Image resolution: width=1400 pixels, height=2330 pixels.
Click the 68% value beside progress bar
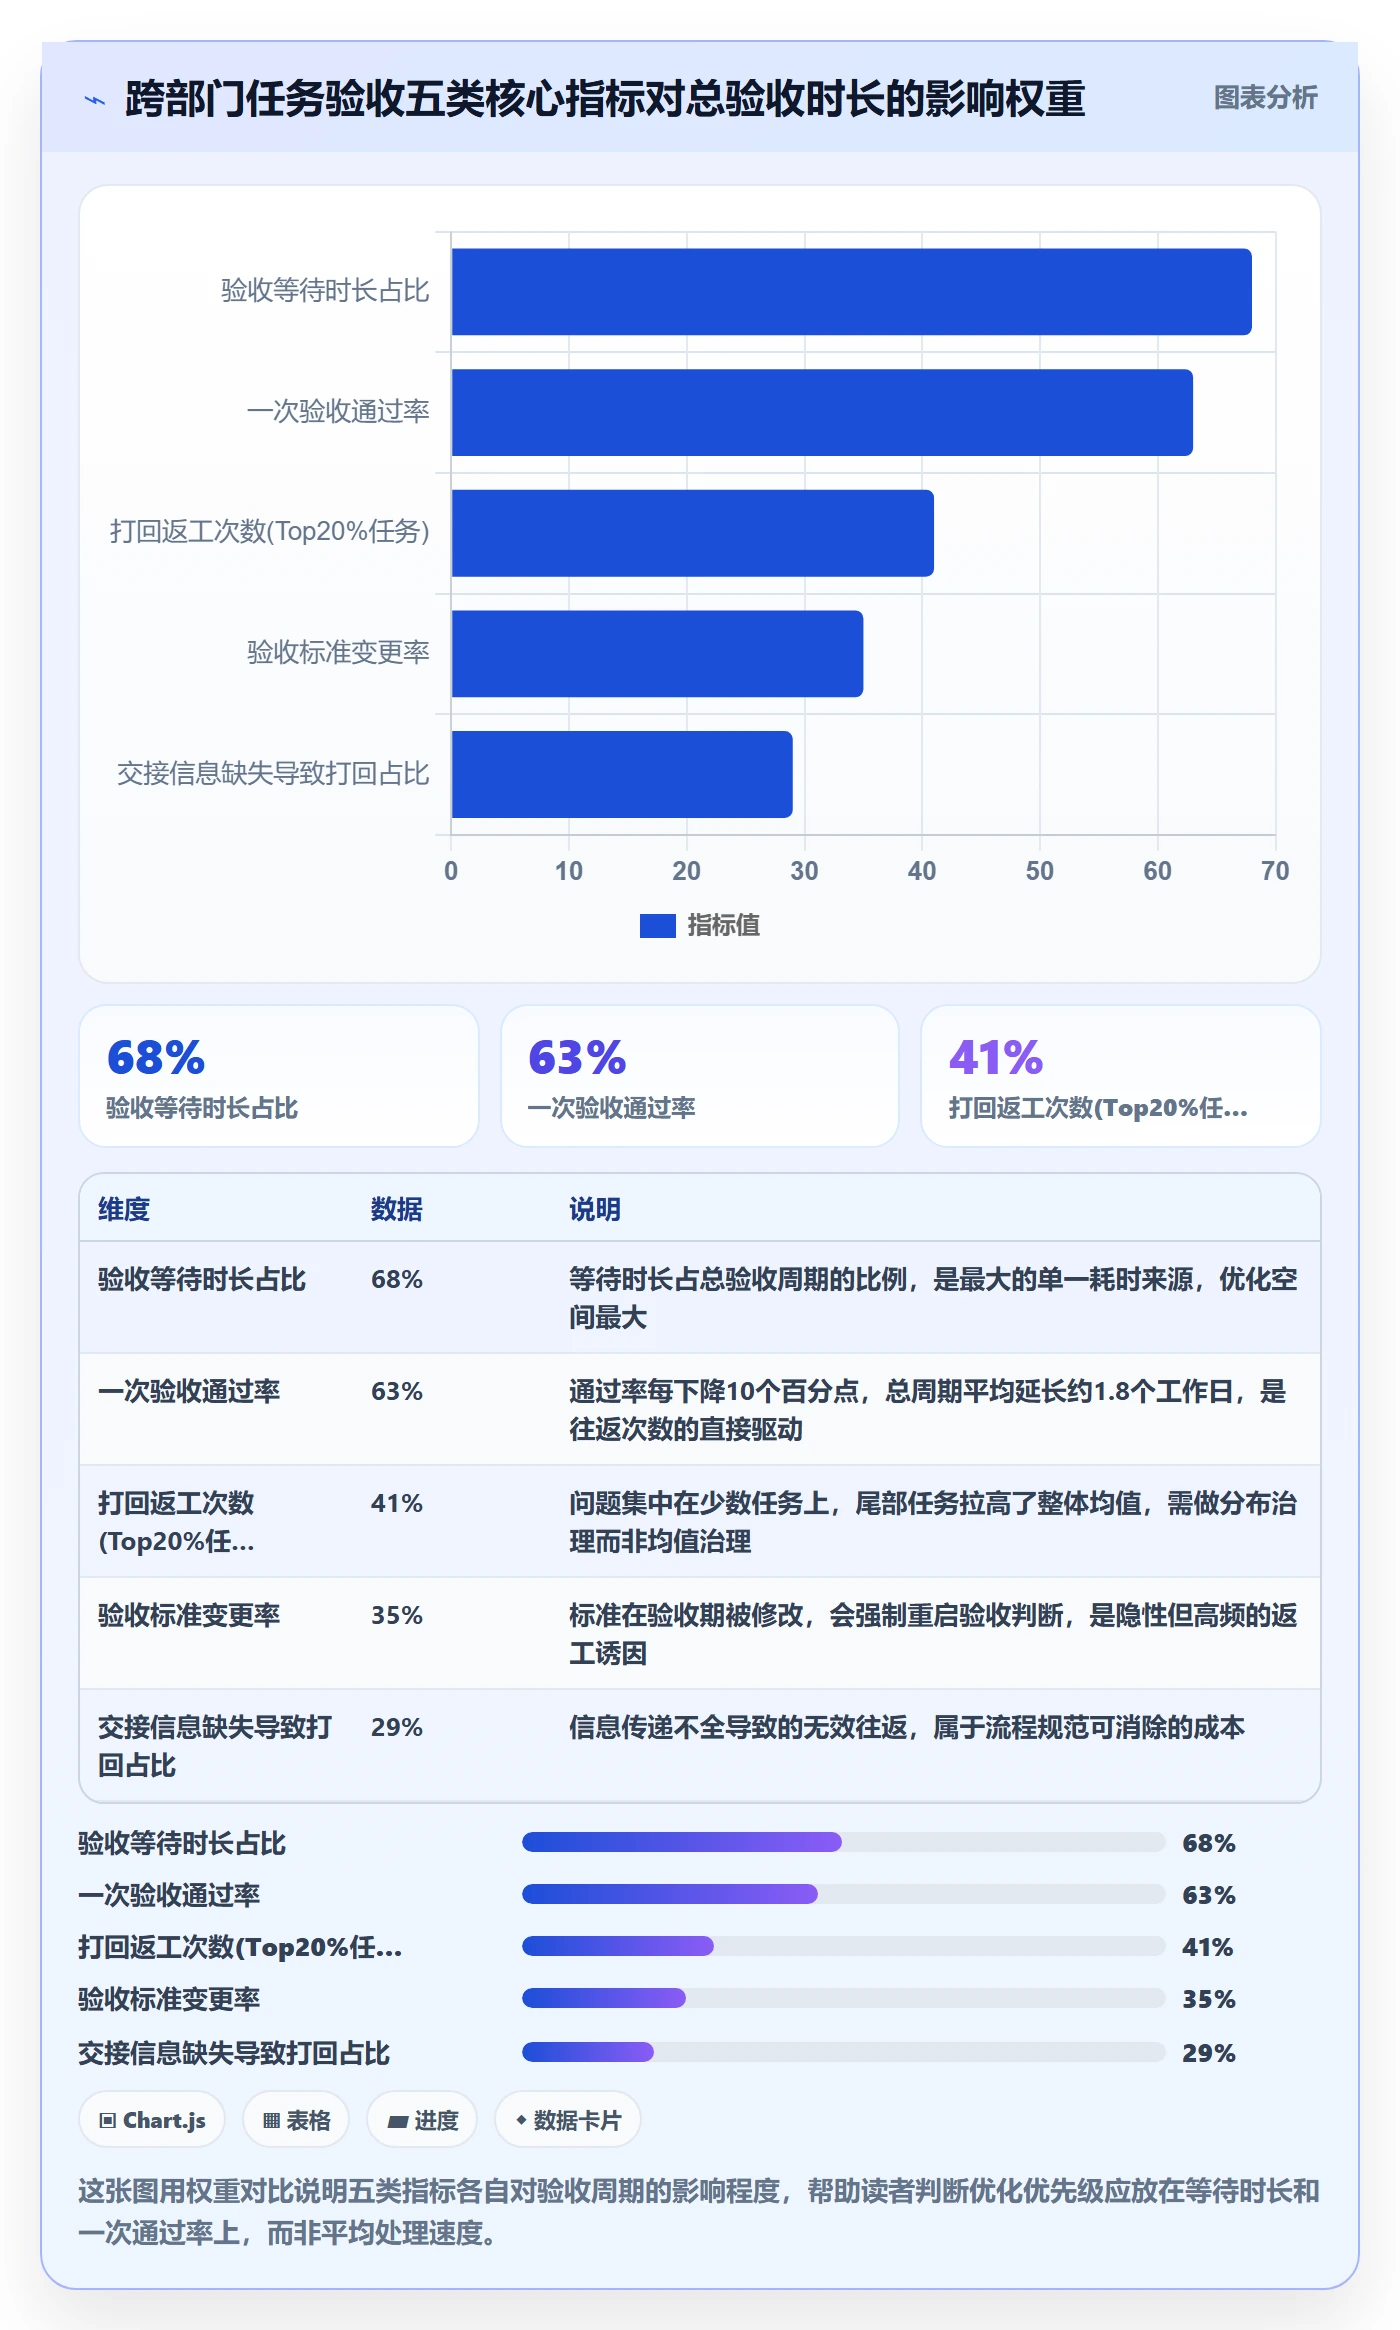pyautogui.click(x=1209, y=1843)
